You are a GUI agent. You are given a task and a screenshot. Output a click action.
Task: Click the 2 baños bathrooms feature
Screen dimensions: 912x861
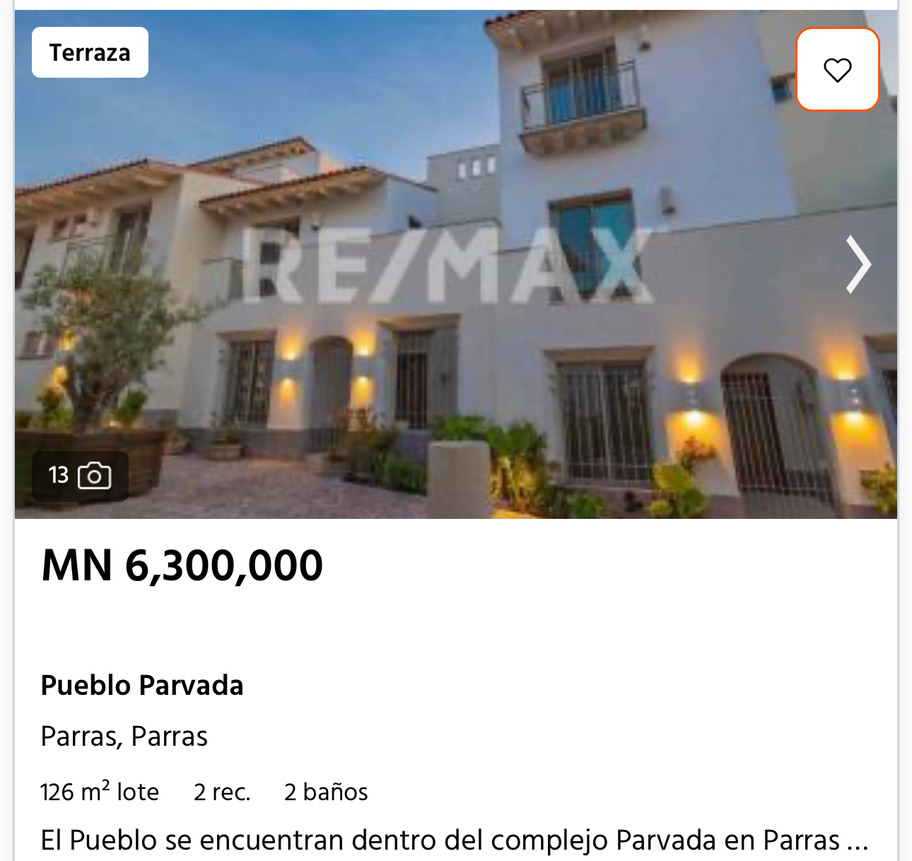[x=326, y=792]
